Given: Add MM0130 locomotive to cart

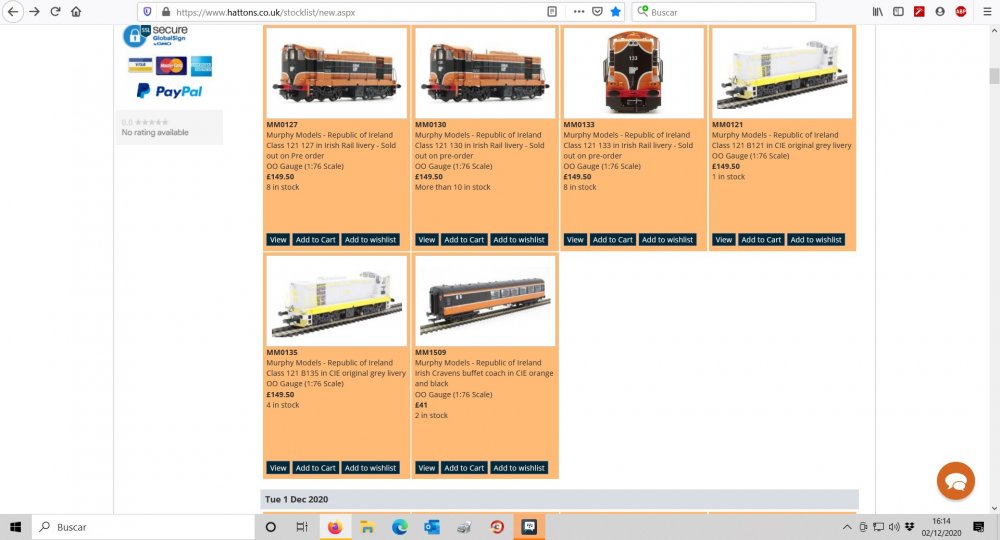Looking at the screenshot, I should tap(464, 240).
